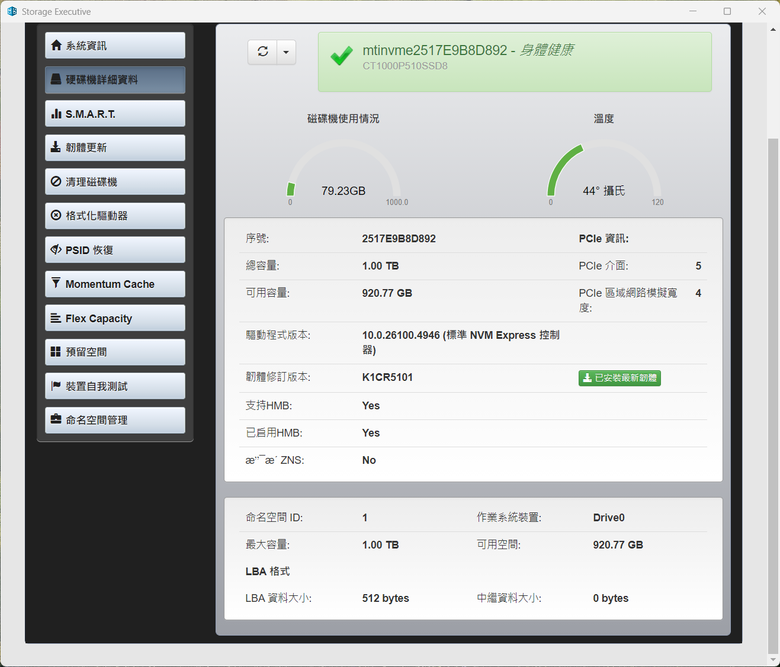Open 硬碟機詳細資料 in the sidebar
The height and width of the screenshot is (667, 780).
click(115, 80)
